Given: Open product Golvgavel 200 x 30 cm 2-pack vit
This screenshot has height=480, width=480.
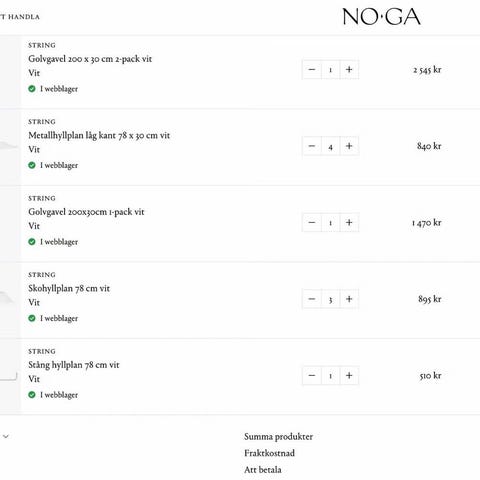Looking at the screenshot, I should tap(90, 59).
